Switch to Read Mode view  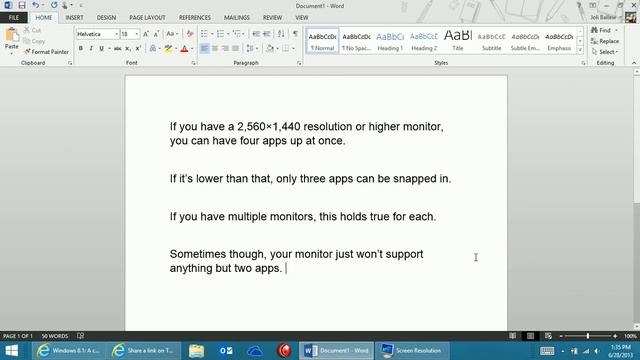pos(512,336)
